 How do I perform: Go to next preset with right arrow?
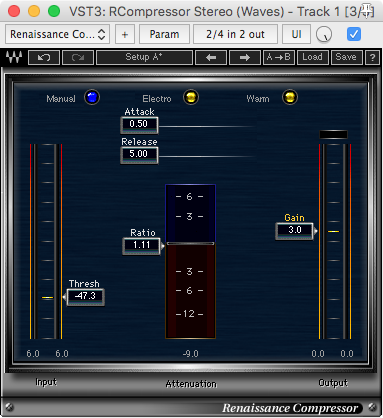[245, 58]
